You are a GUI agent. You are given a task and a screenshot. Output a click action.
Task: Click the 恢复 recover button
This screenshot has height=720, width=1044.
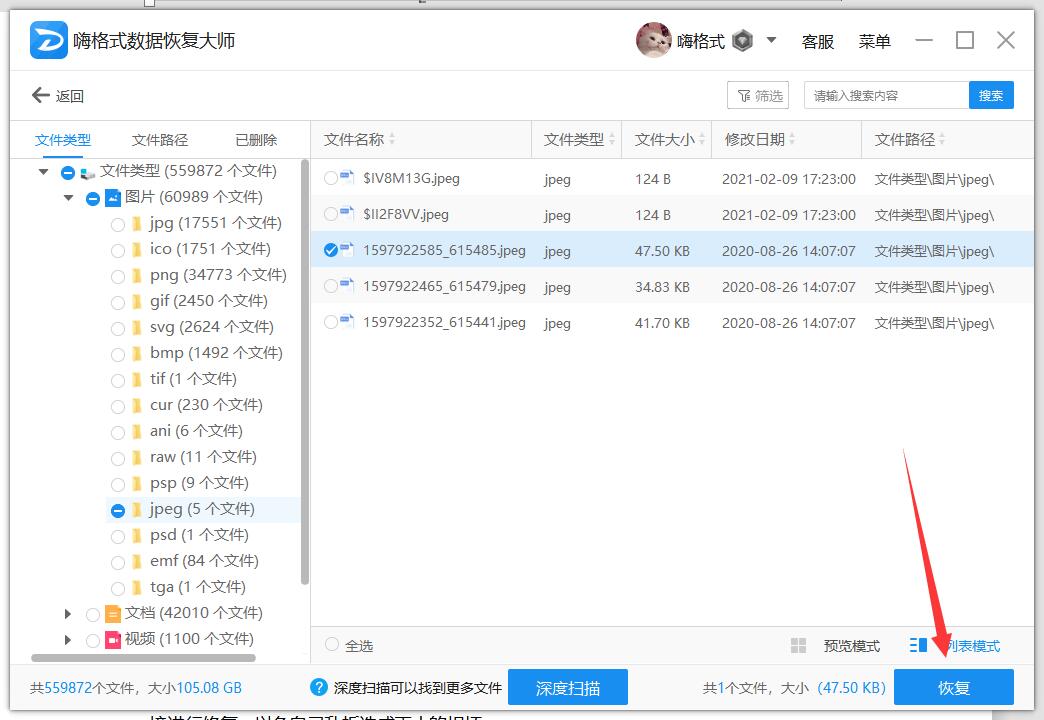[953, 687]
